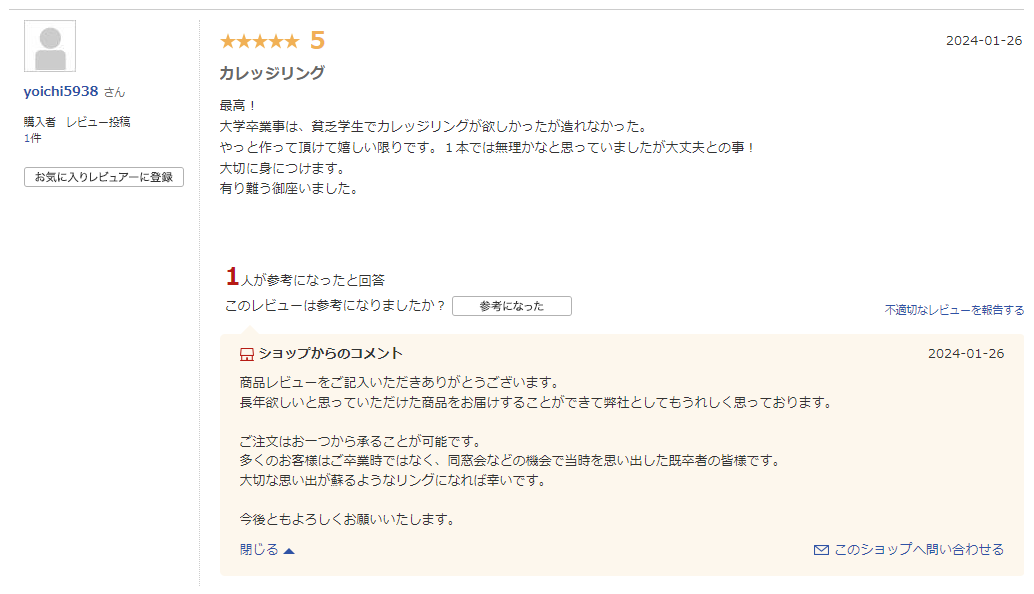
Task: Click the review date at top right
Action: point(983,41)
